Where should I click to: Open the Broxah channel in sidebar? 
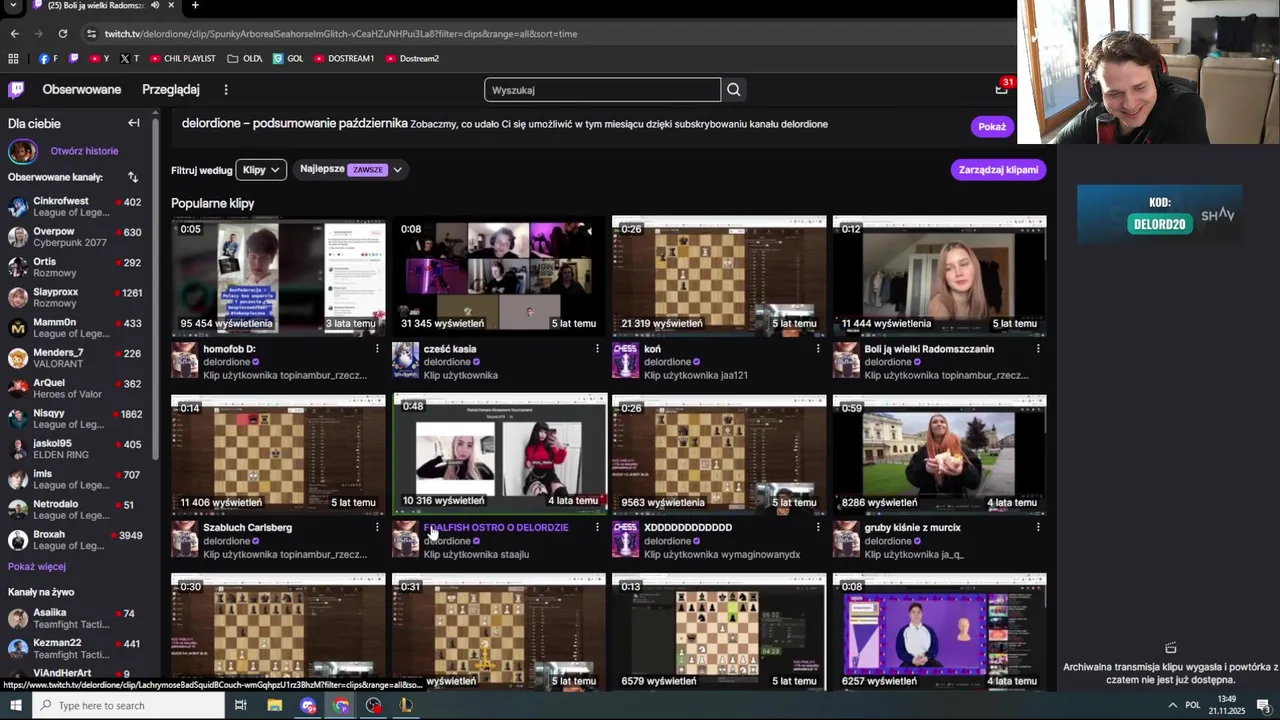click(76, 540)
